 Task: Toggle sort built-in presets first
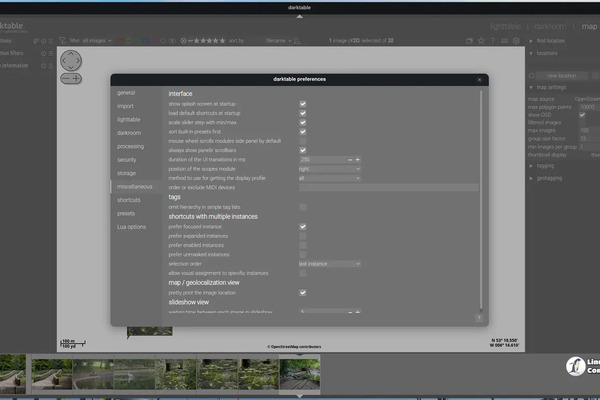click(303, 132)
